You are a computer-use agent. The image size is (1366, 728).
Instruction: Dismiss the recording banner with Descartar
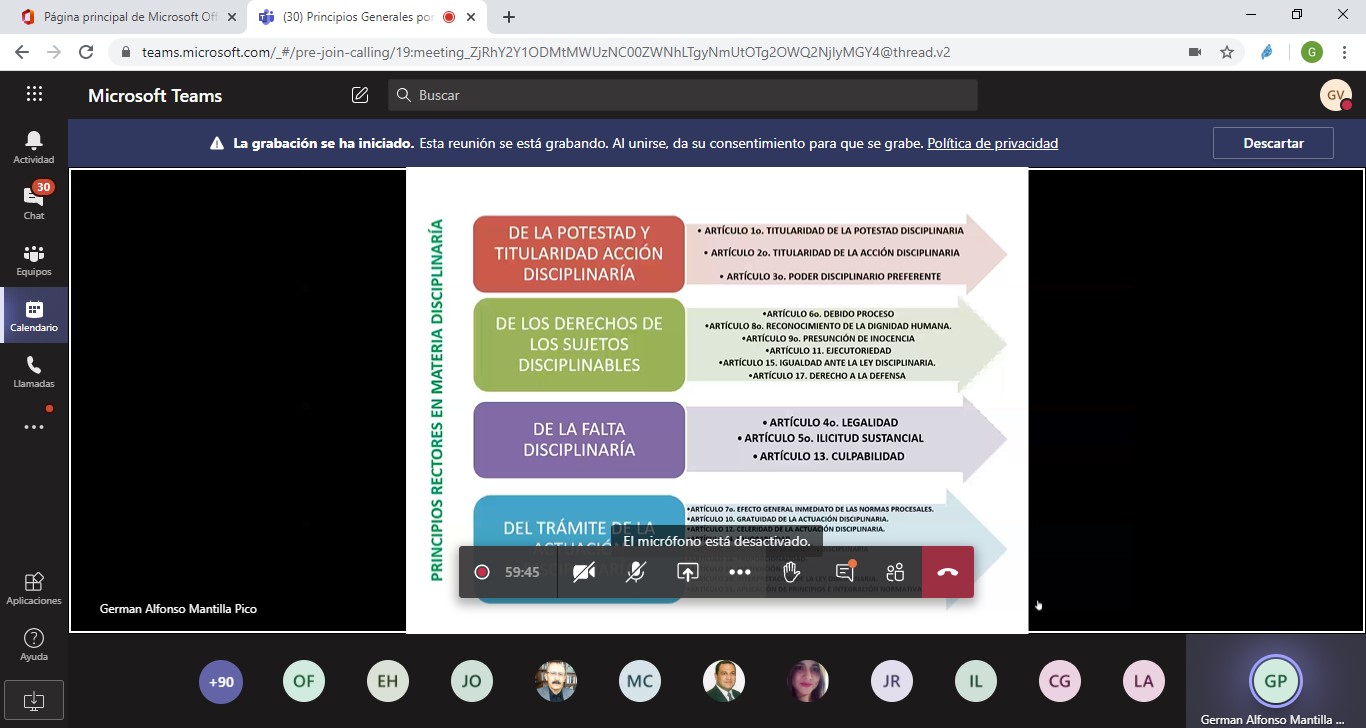pyautogui.click(x=1272, y=143)
